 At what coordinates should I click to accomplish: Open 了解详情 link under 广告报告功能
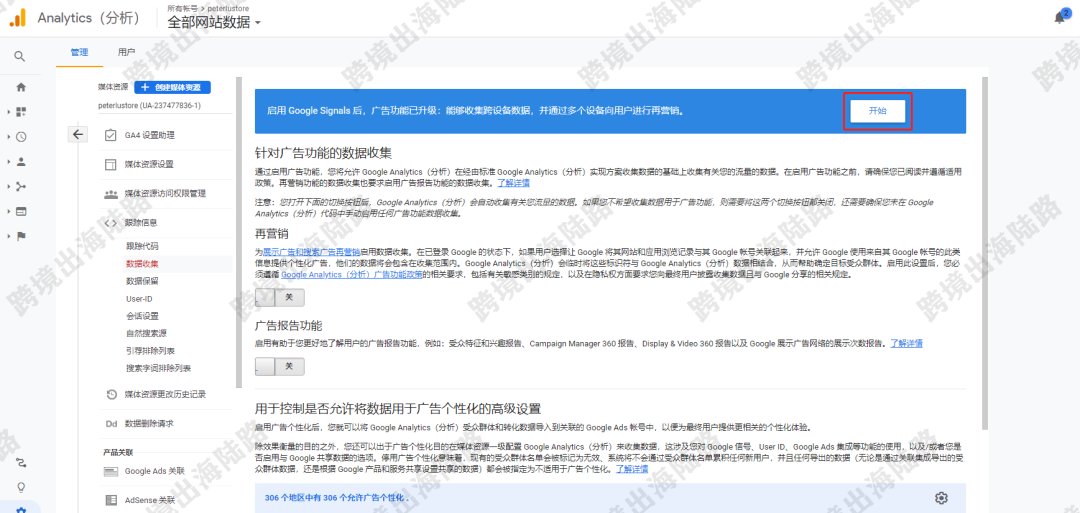[906, 343]
